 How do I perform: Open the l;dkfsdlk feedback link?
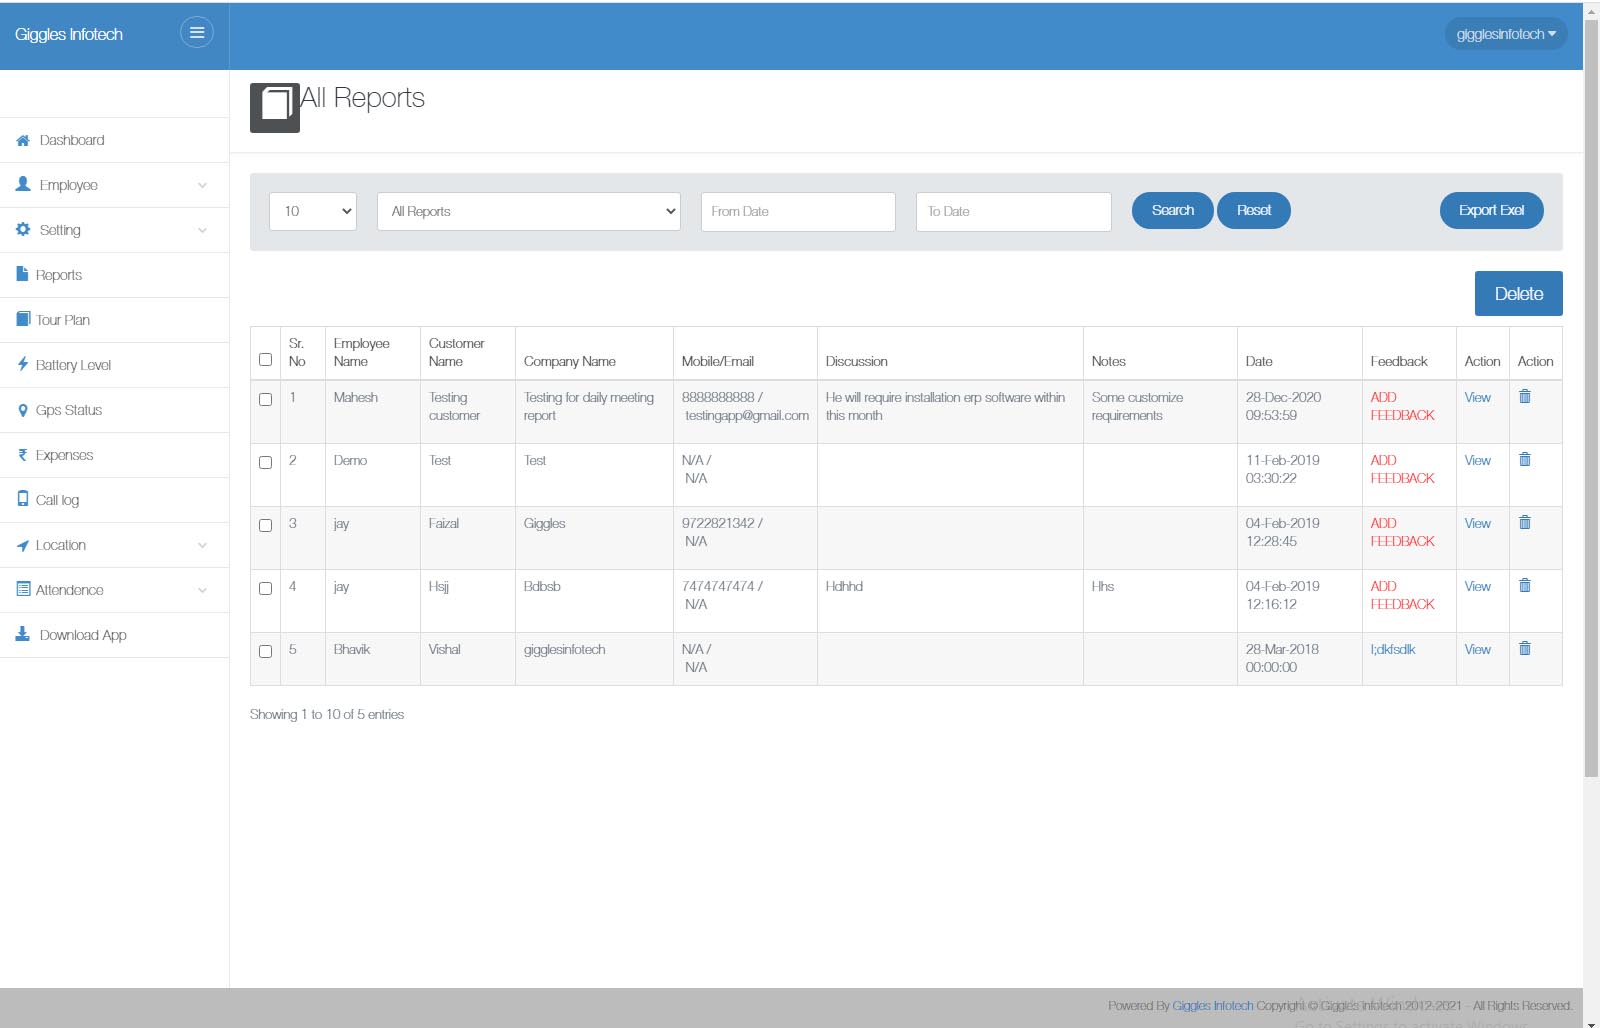click(1393, 649)
